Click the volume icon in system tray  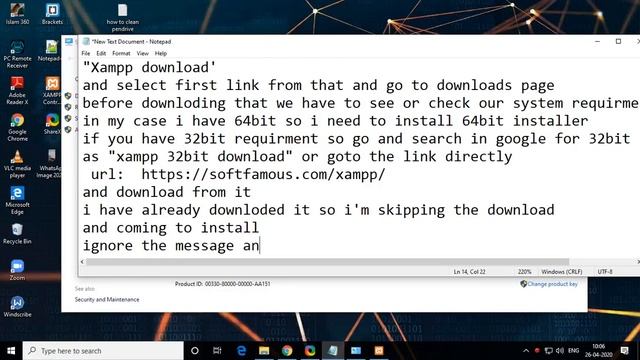click(x=560, y=351)
